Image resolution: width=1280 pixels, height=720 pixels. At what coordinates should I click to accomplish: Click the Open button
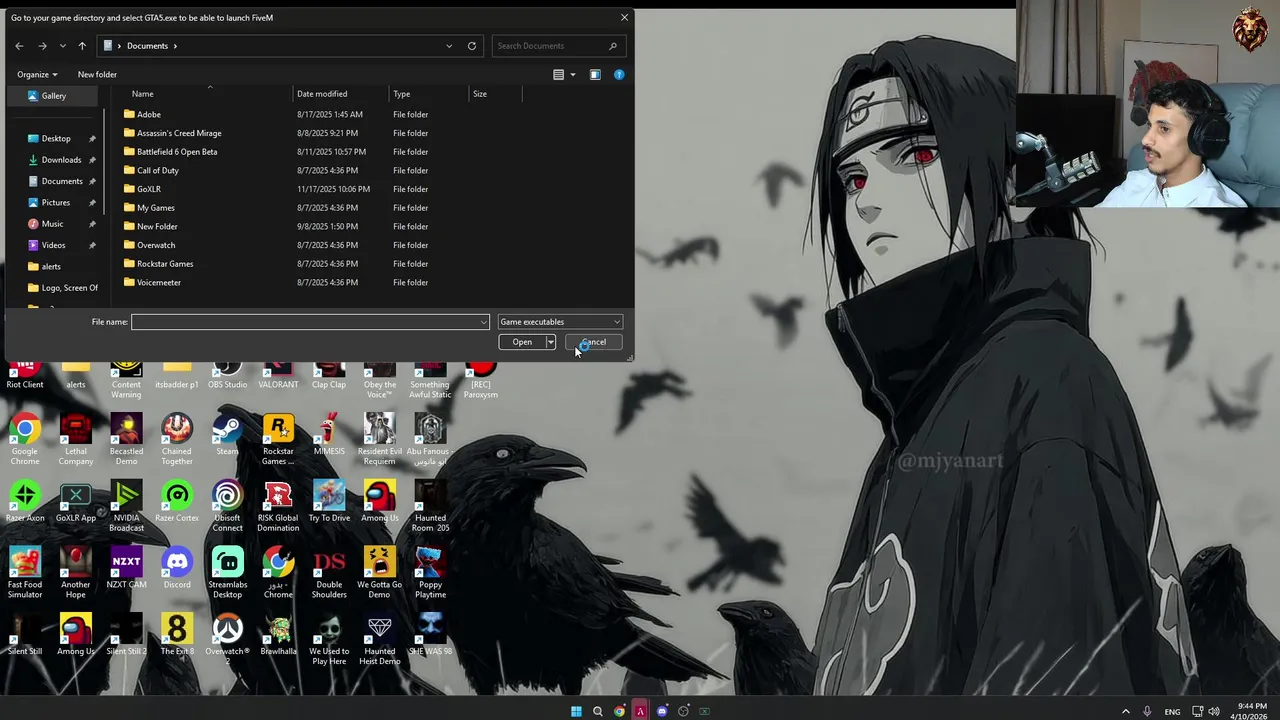tap(522, 342)
